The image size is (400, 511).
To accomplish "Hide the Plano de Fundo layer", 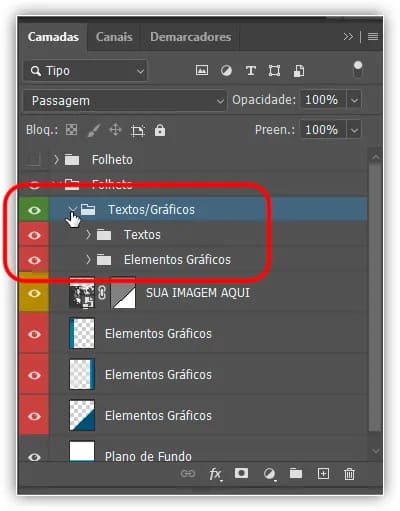I will click(x=34, y=457).
